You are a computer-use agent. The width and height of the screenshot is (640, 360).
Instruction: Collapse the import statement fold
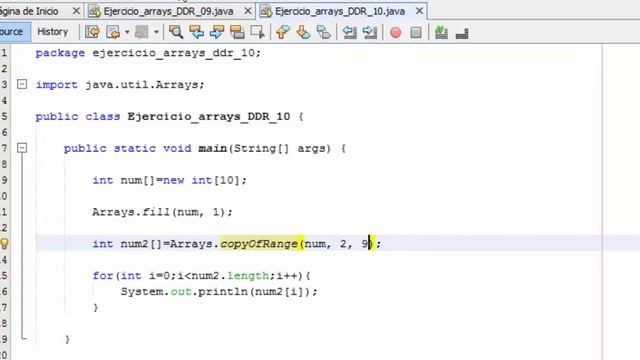coord(22,84)
